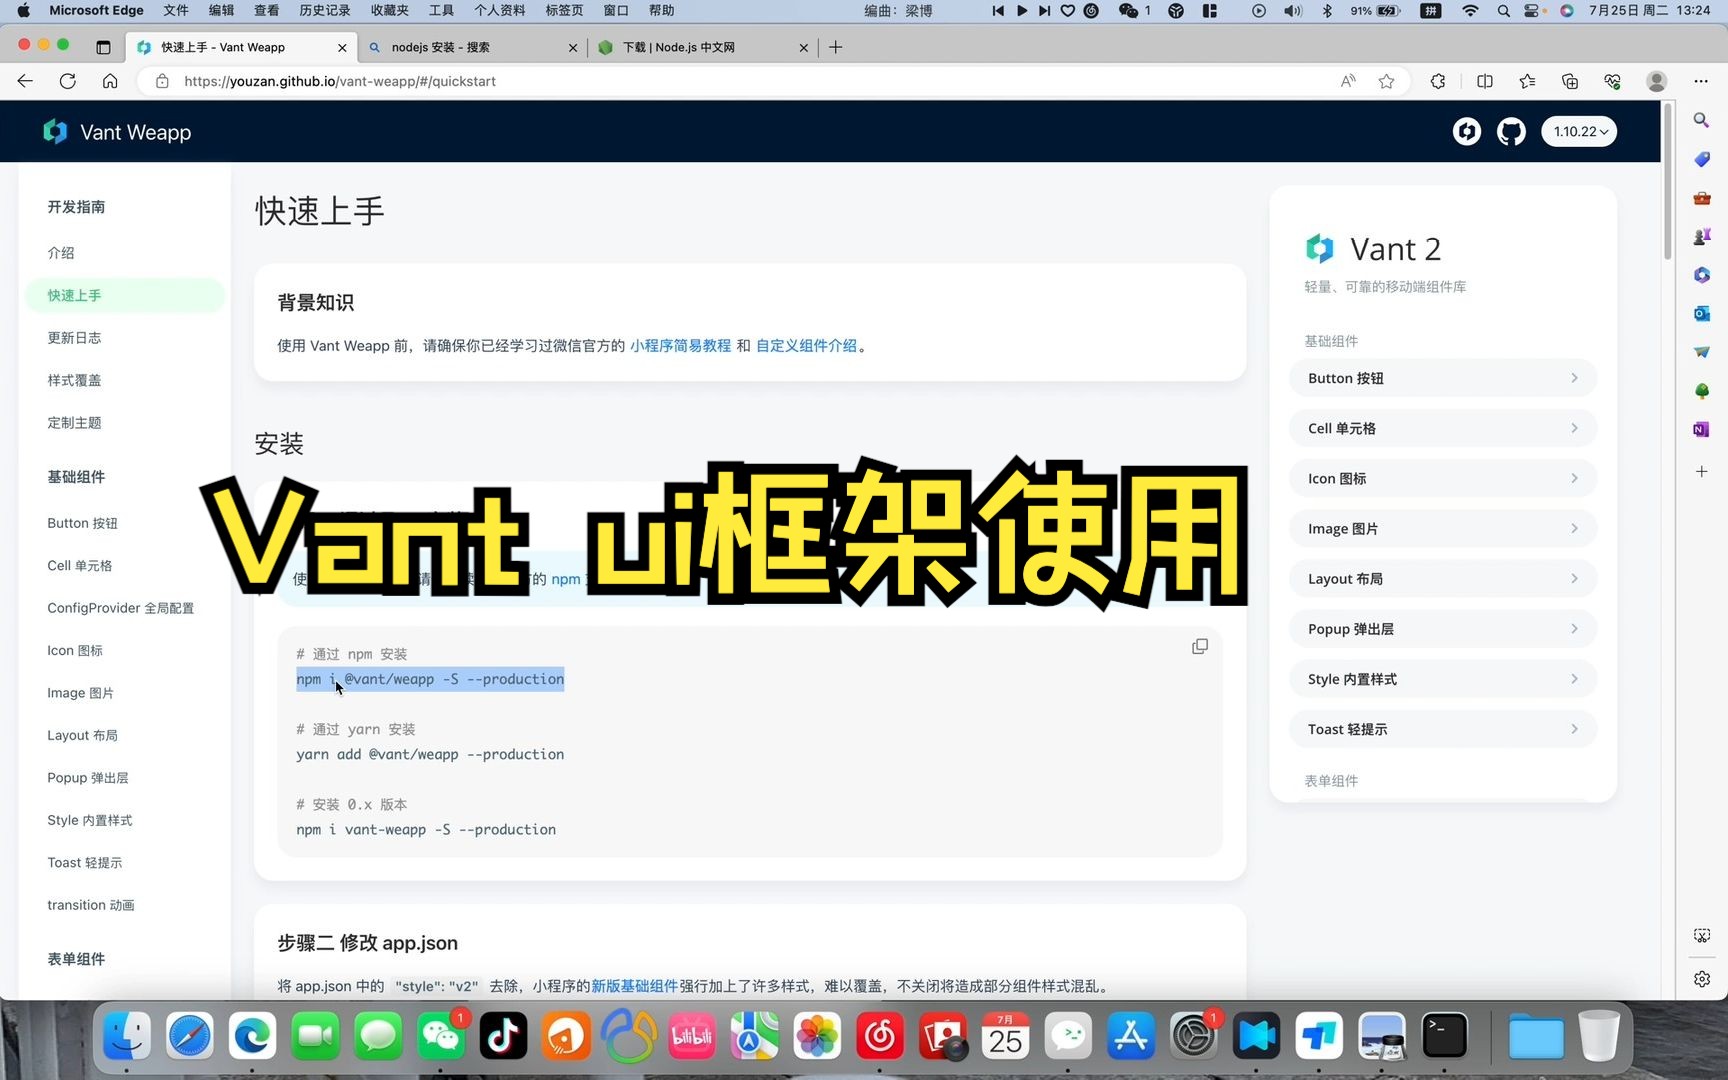
Task: Open 工具 menu in menu bar
Action: point(441,10)
